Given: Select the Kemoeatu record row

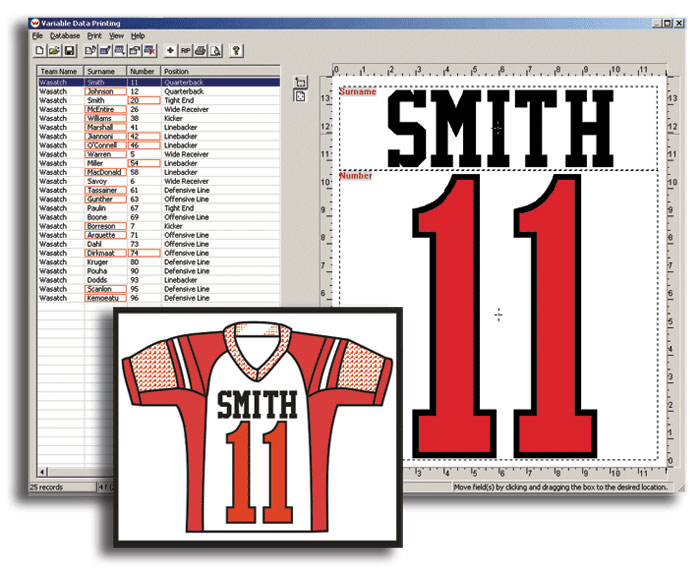Looking at the screenshot, I should (x=159, y=298).
